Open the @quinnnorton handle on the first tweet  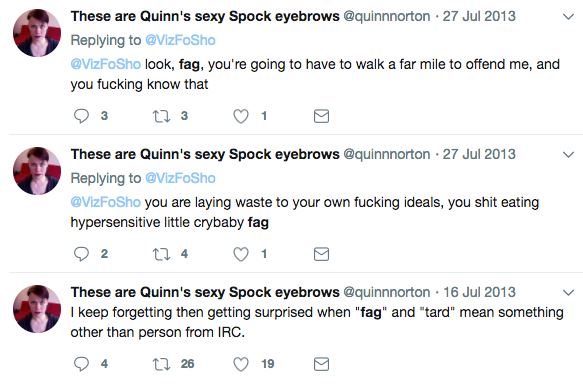(x=386, y=16)
